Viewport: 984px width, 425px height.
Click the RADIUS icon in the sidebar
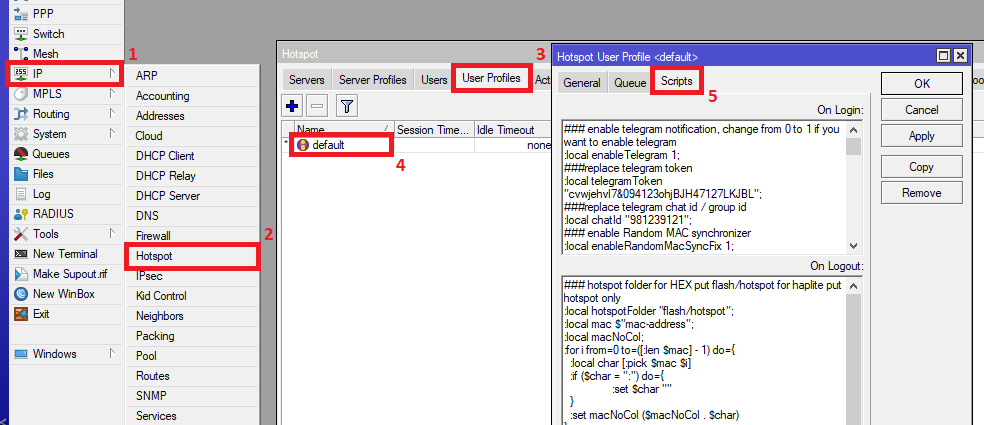pos(21,214)
